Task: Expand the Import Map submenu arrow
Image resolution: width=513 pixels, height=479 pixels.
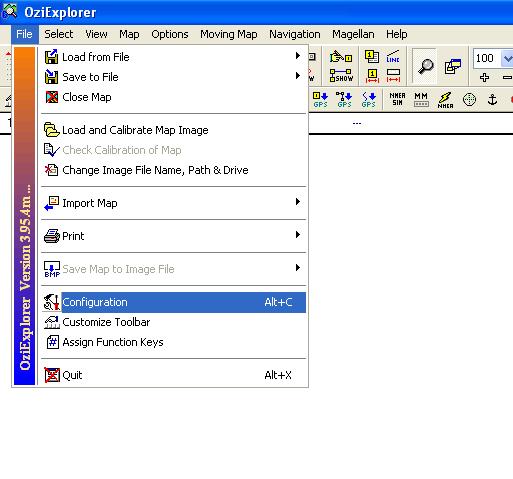Action: click(298, 201)
